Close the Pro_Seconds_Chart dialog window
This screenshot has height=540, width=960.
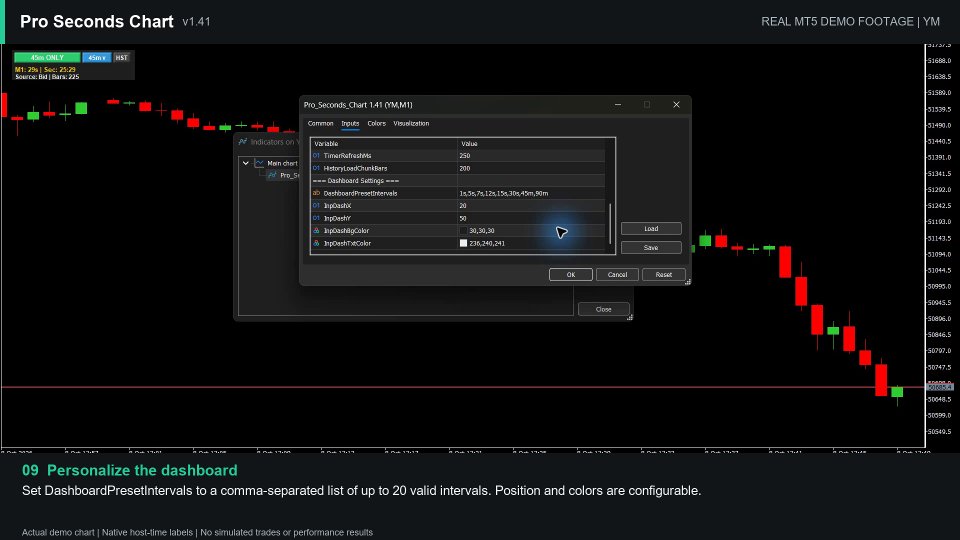676,105
